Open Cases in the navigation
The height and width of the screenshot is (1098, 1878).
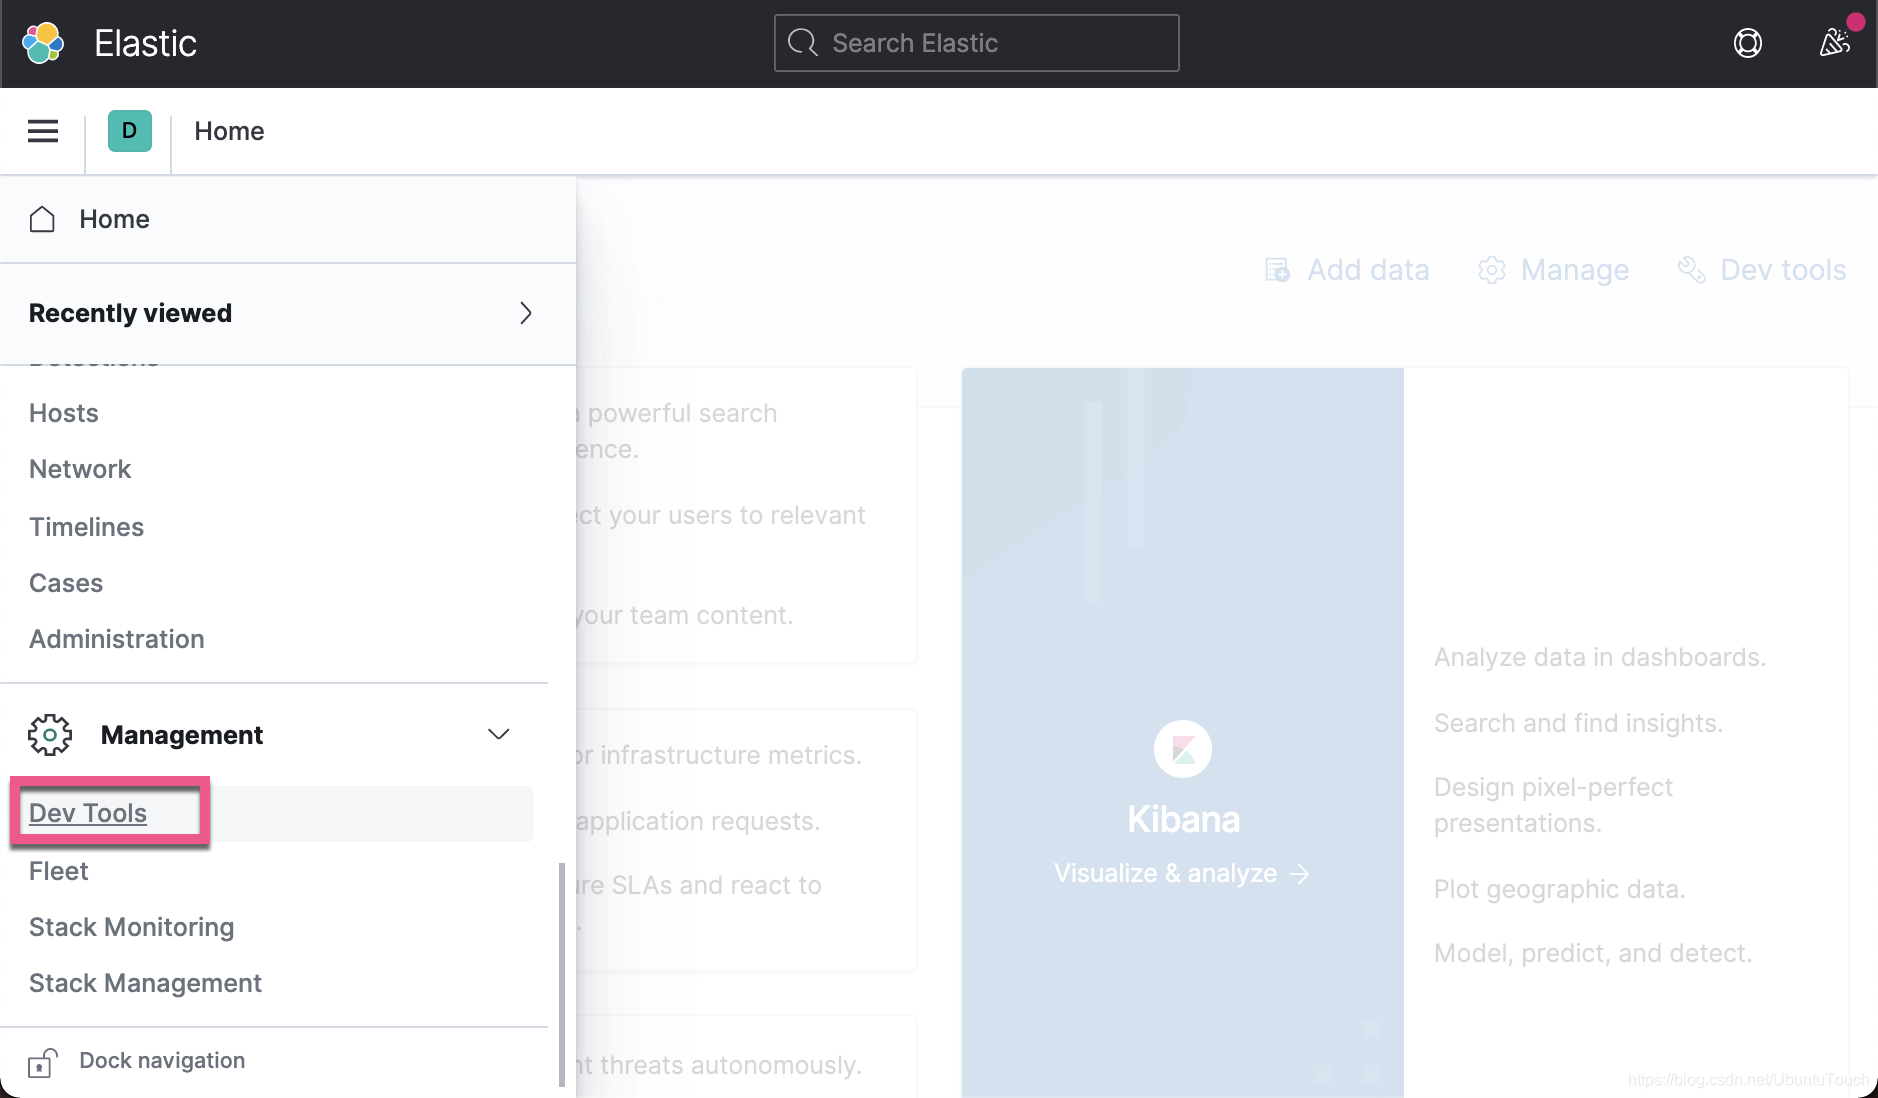[66, 583]
